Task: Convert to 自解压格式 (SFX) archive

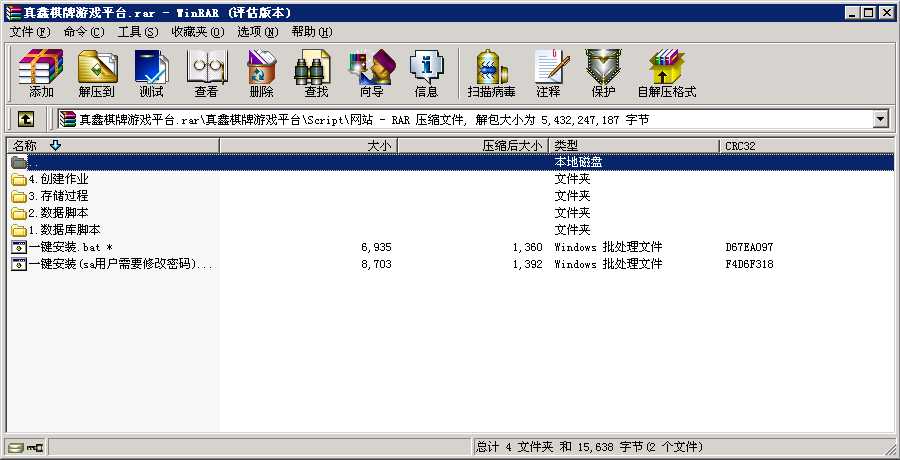Action: point(667,67)
